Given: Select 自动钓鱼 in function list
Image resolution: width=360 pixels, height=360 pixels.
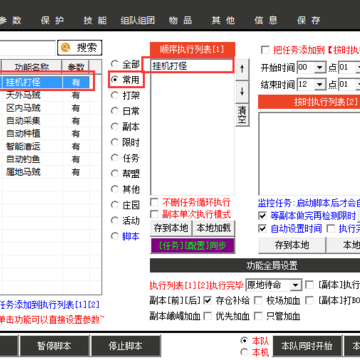Looking at the screenshot, I should [x=23, y=159].
